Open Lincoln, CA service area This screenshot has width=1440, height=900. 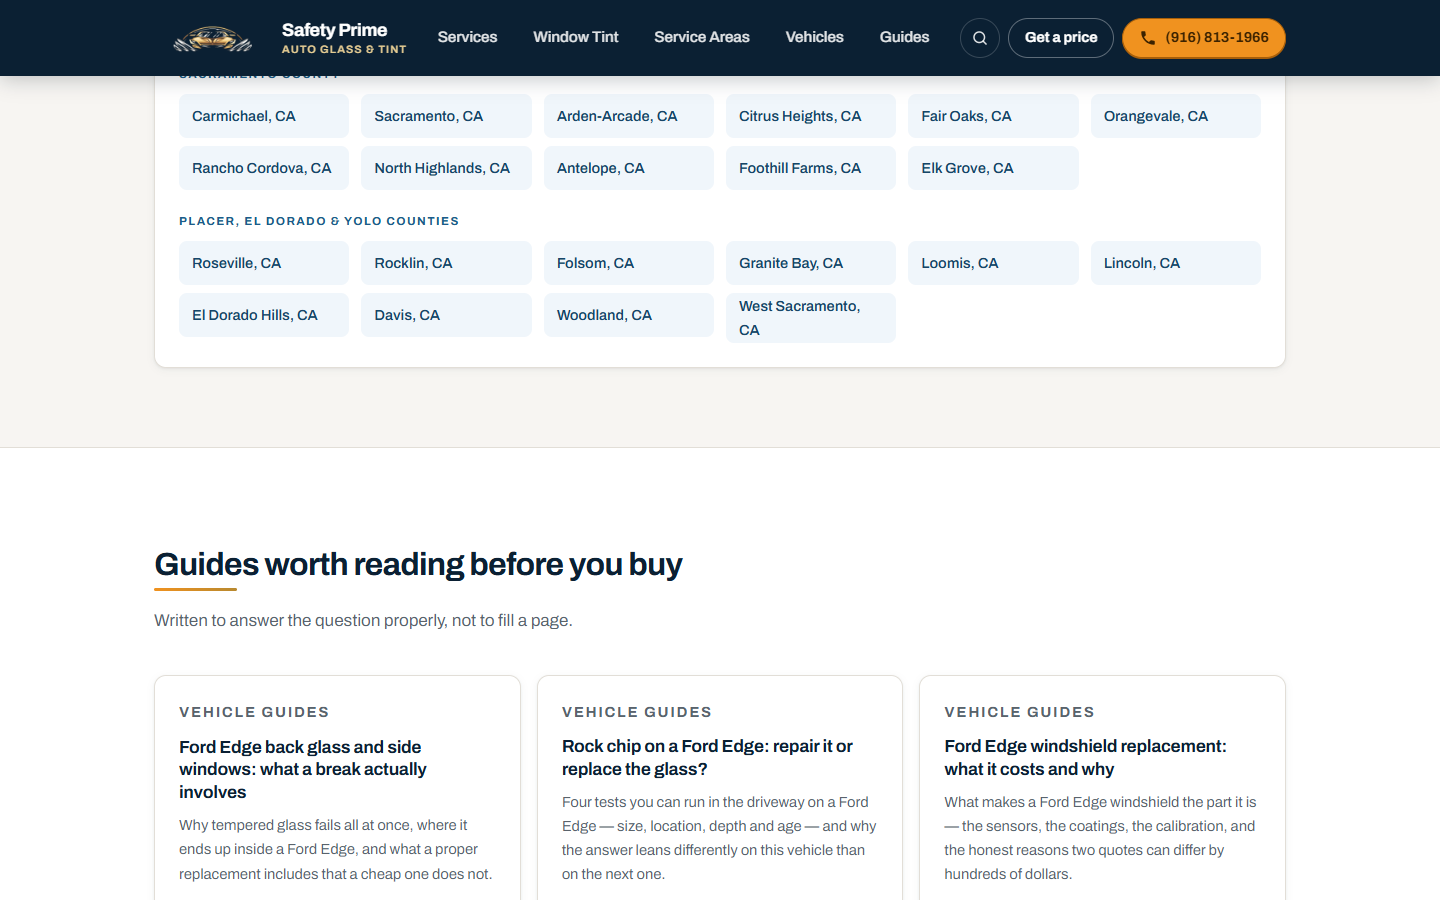pyautogui.click(x=1176, y=263)
